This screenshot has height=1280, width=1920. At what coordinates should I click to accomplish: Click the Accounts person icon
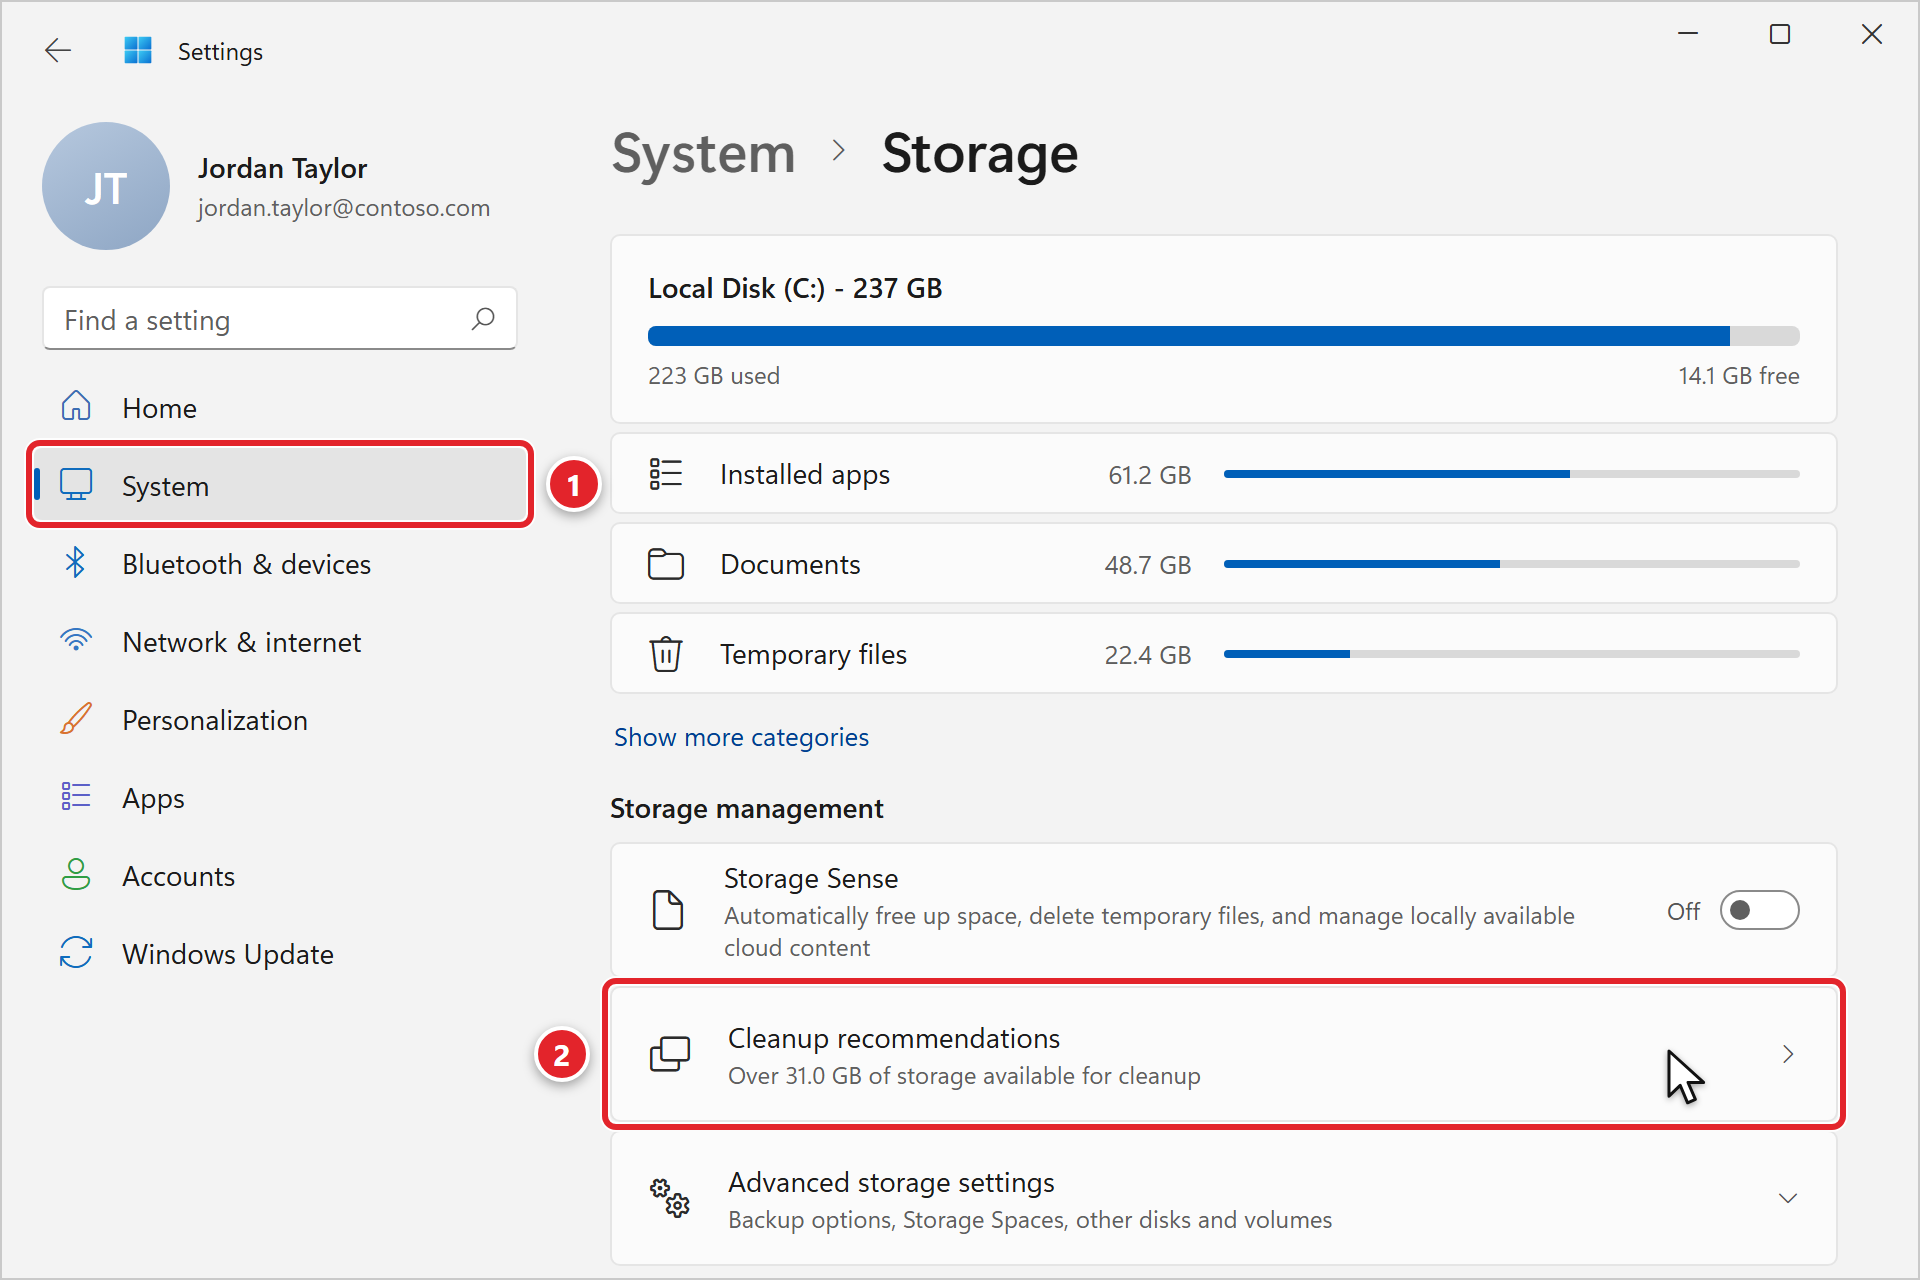[76, 875]
